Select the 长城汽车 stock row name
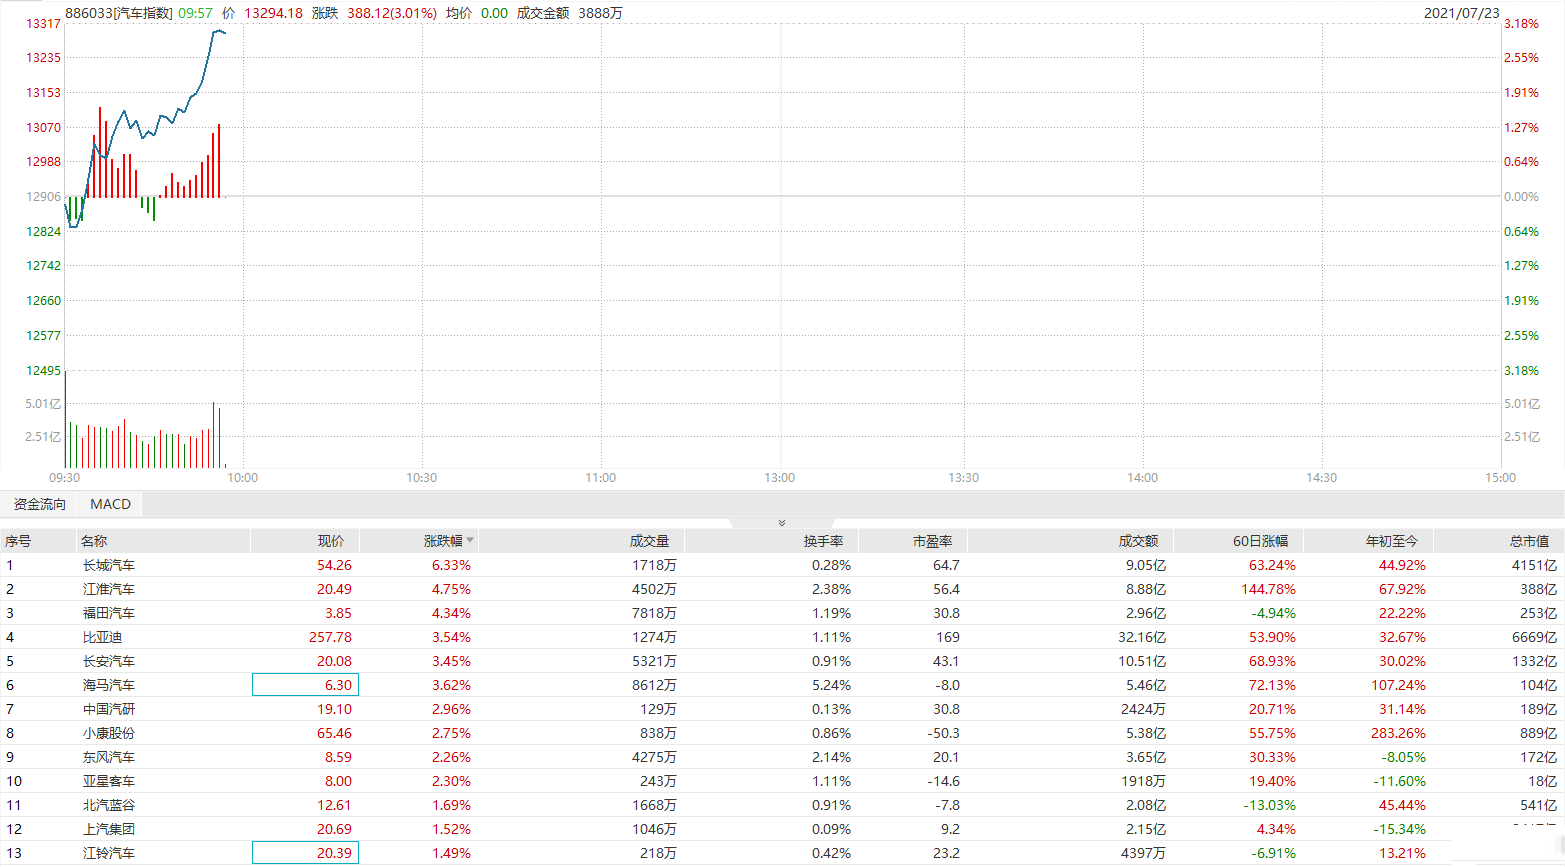 click(x=109, y=565)
